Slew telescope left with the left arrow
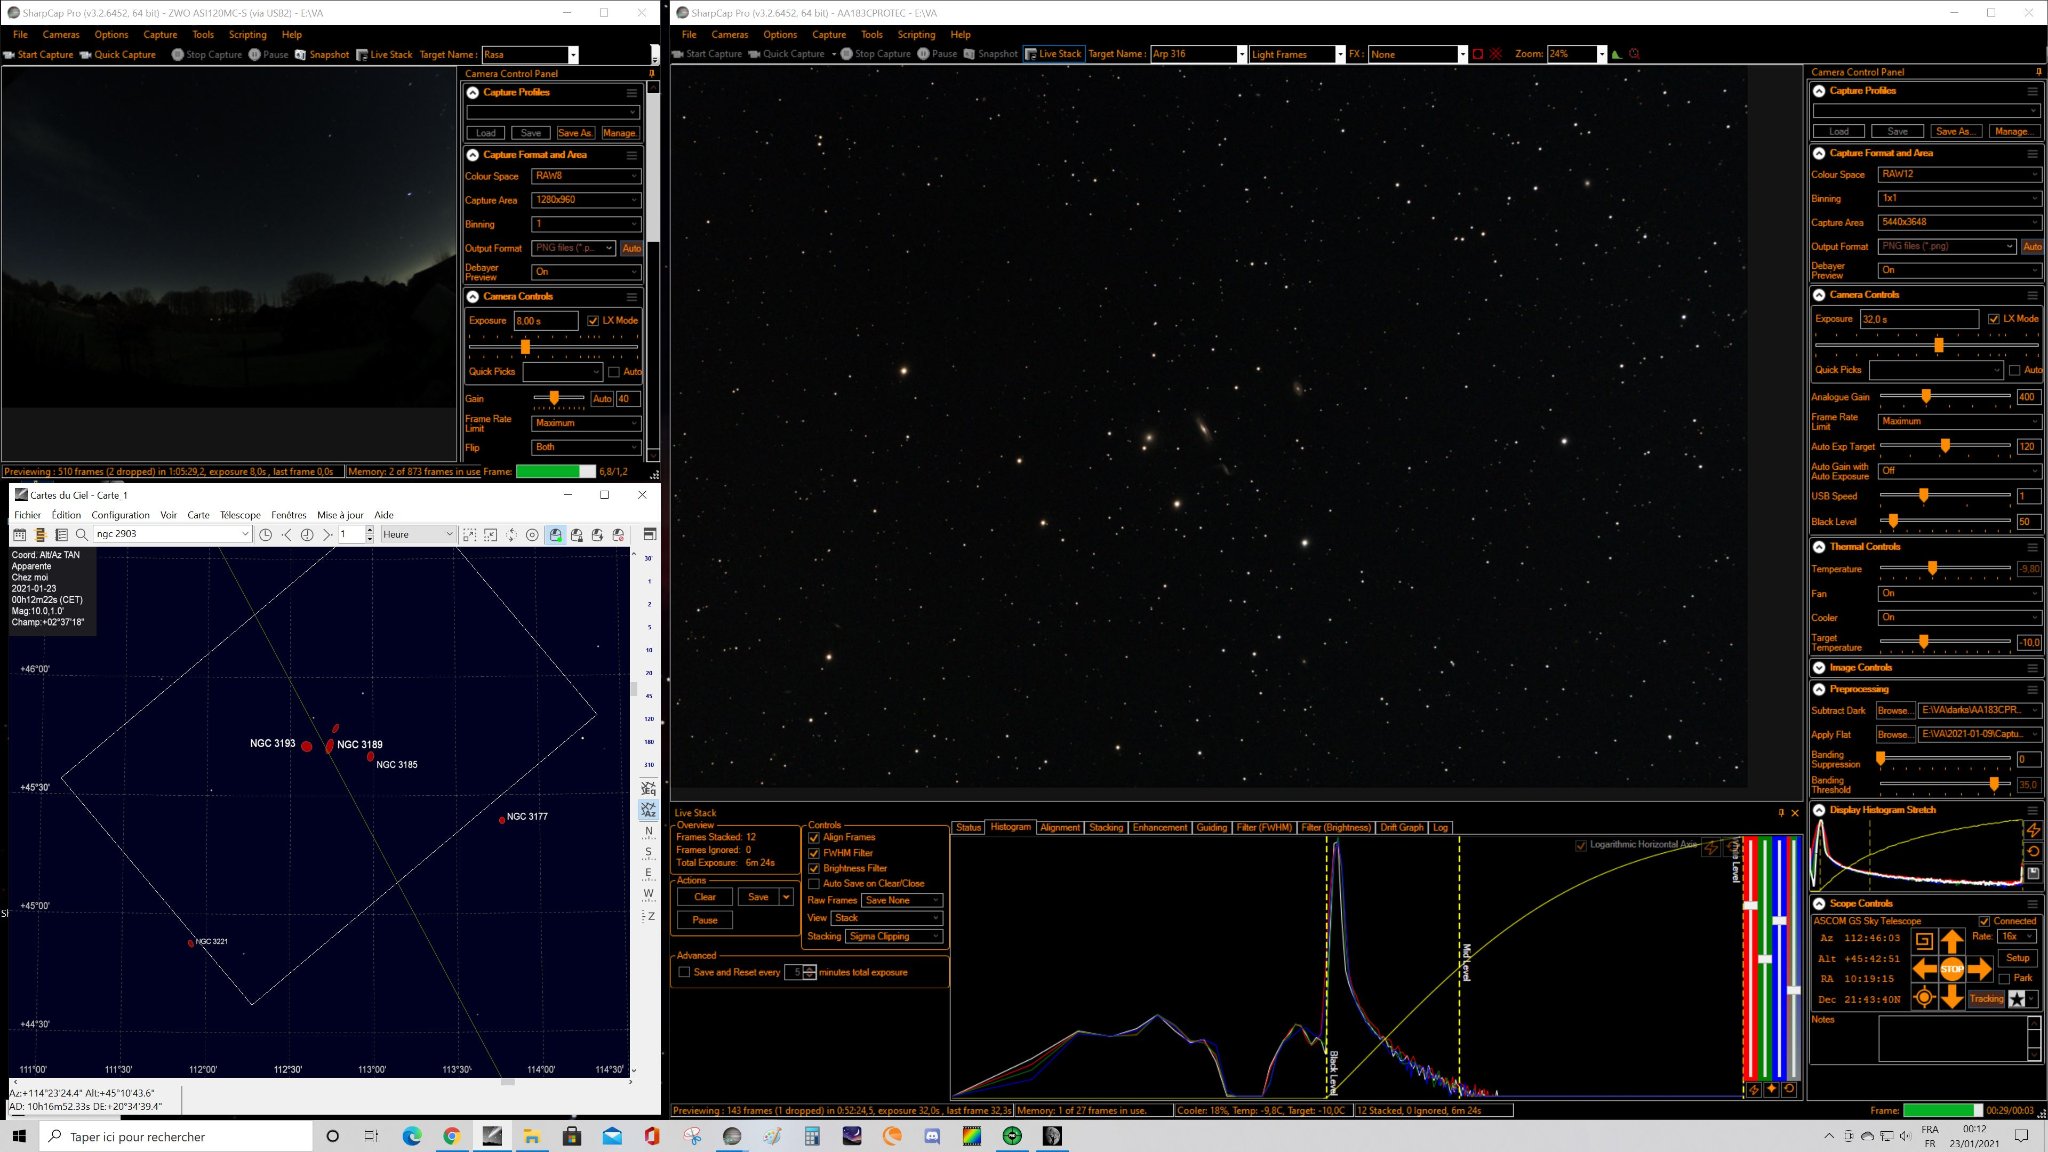 pos(1924,969)
